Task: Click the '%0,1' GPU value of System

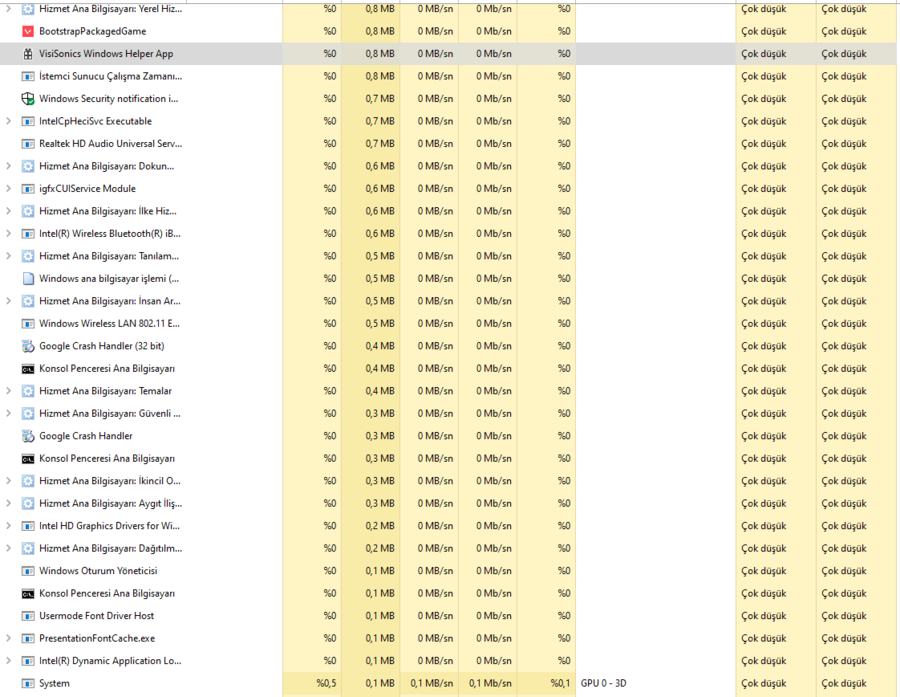Action: 561,683
